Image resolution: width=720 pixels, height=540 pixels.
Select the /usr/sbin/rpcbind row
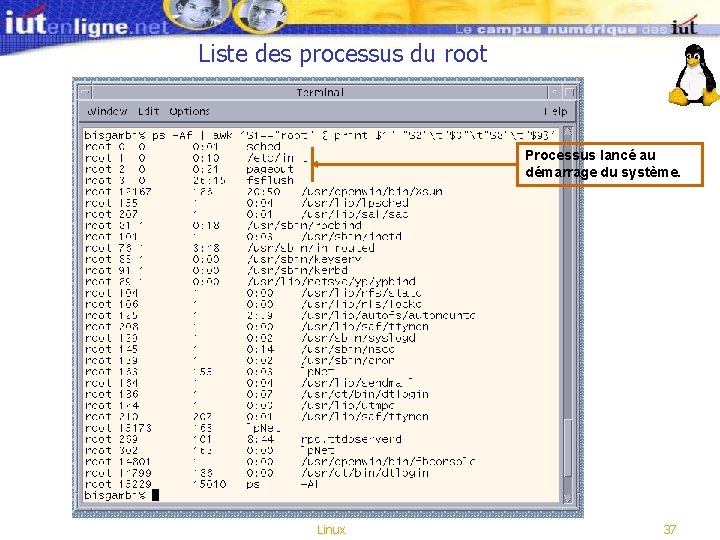tap(223, 225)
